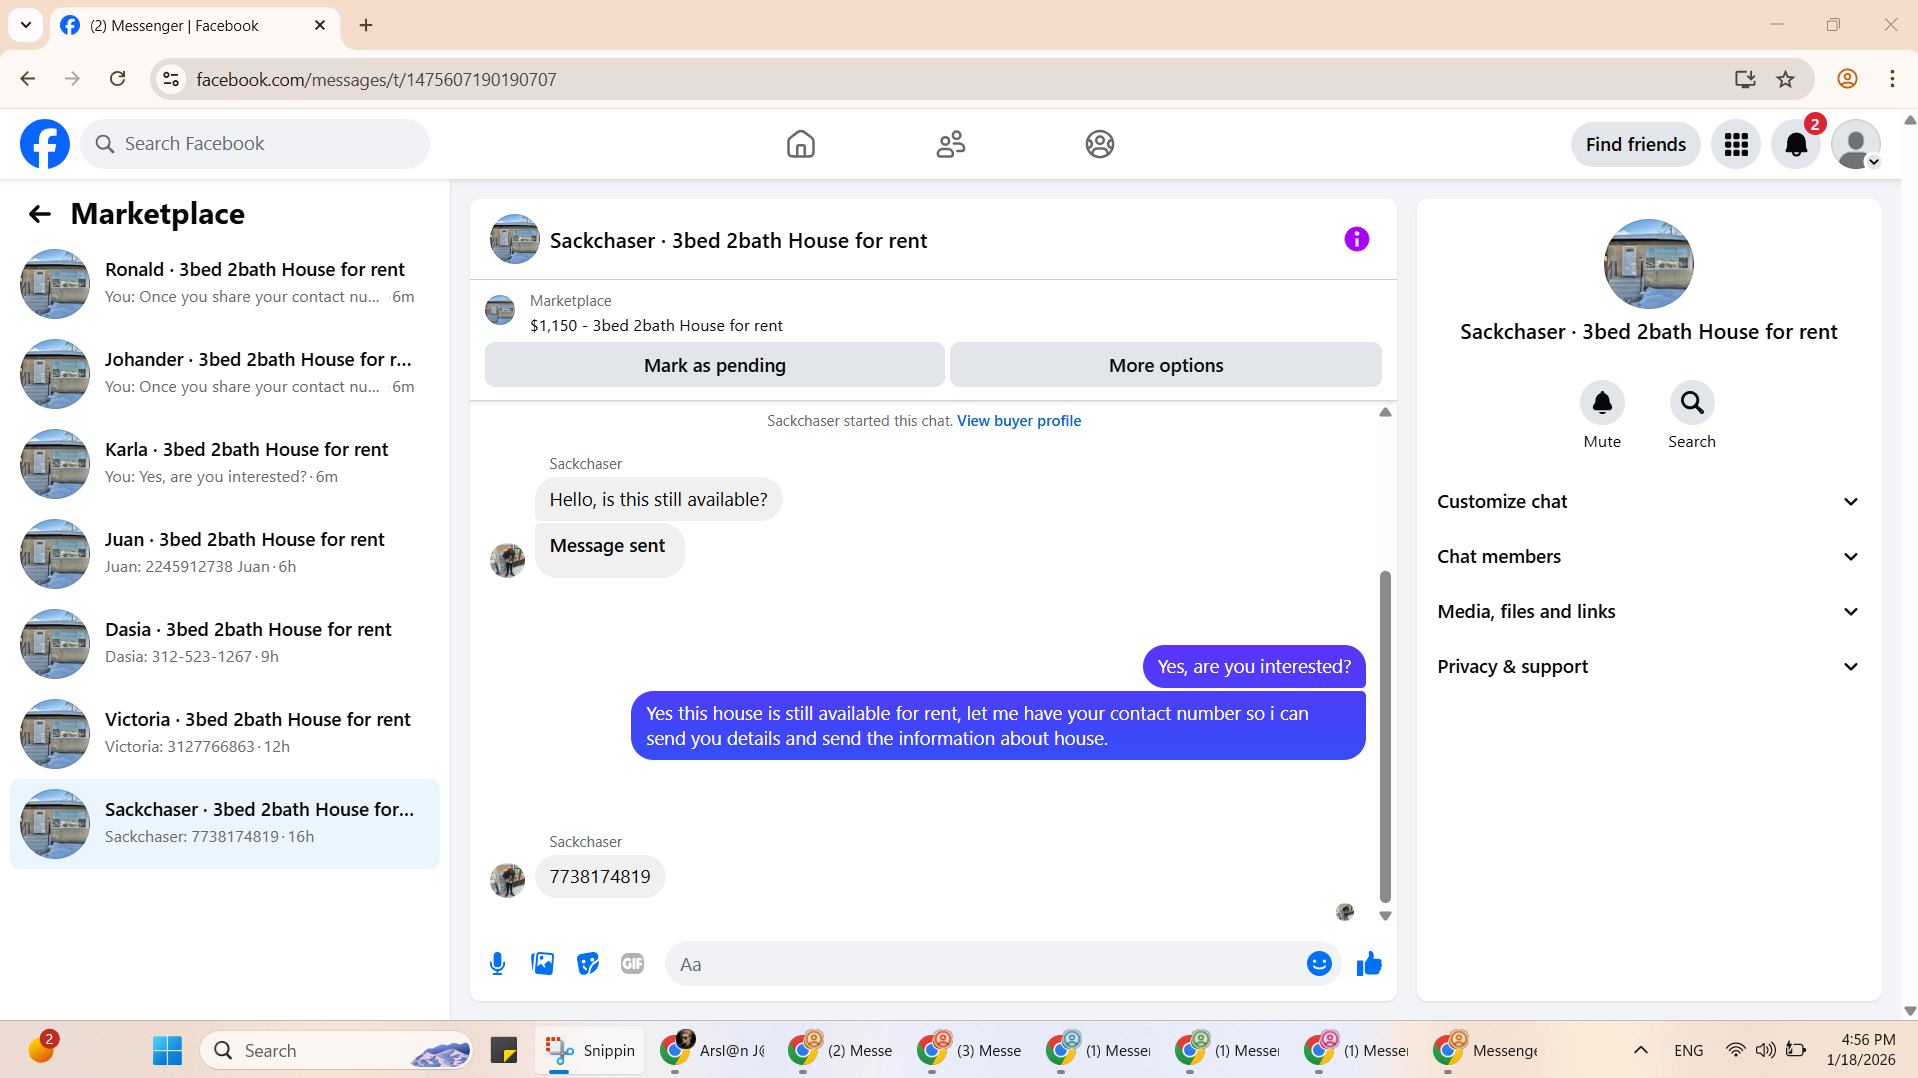Open Snipping Tool on the taskbar
The image size is (1918, 1078).
pyautogui.click(x=590, y=1050)
